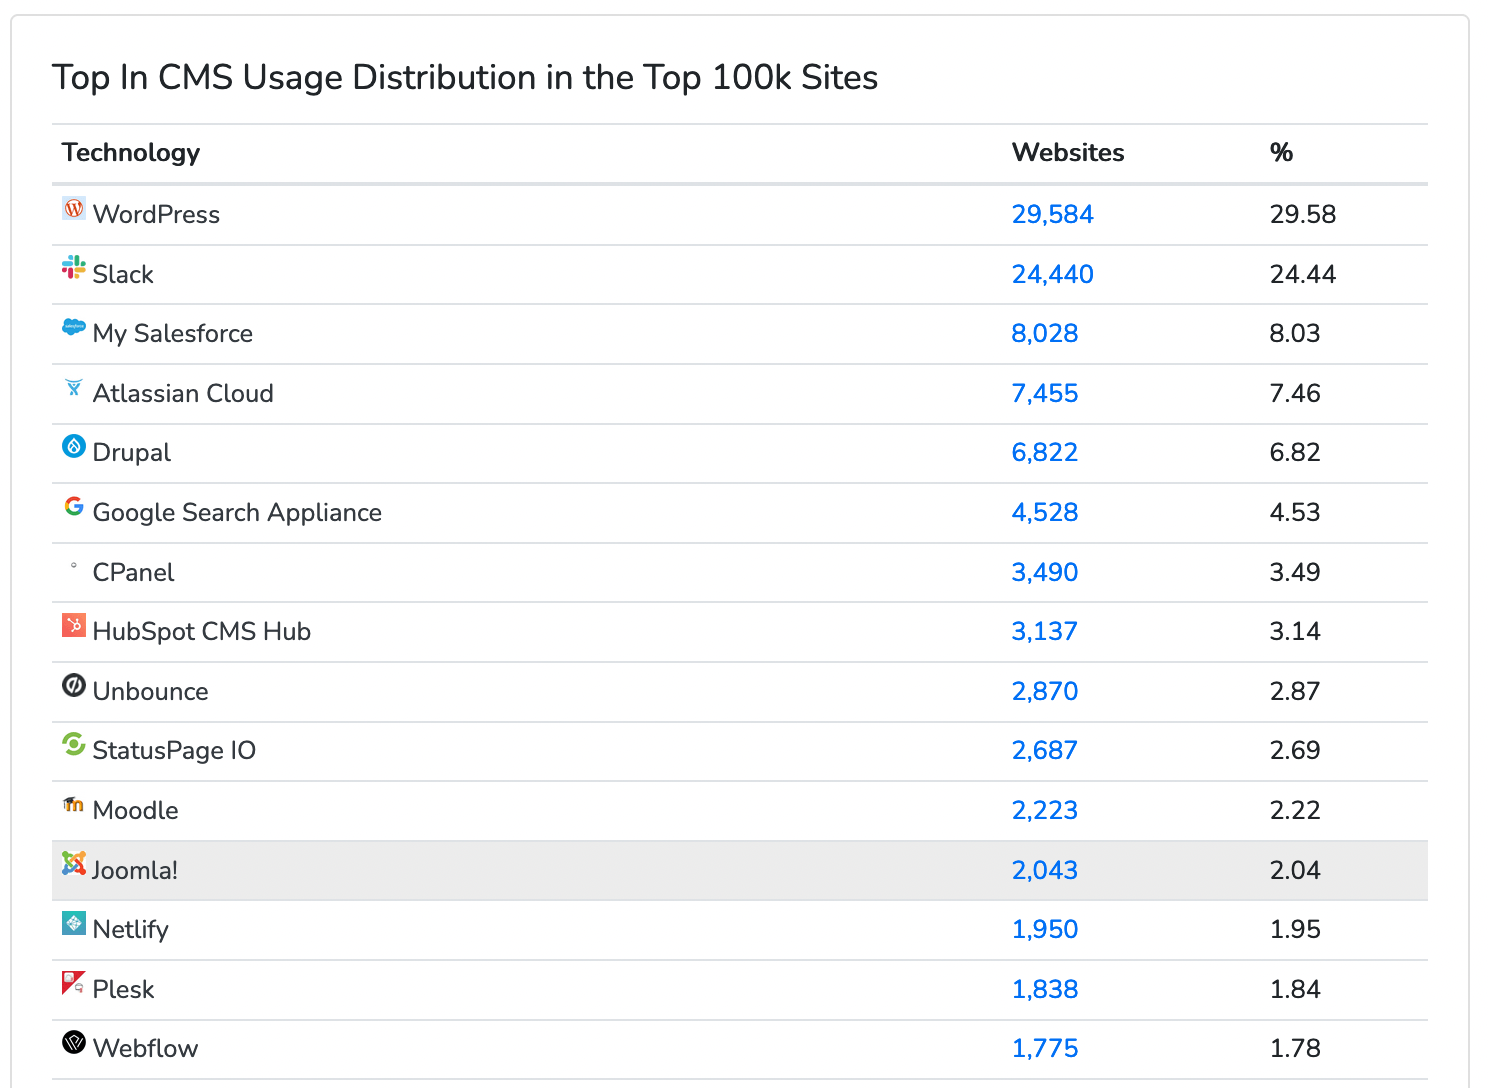The height and width of the screenshot is (1088, 1488).
Task: Open Google Search Appliance count 4,528
Action: [1045, 512]
